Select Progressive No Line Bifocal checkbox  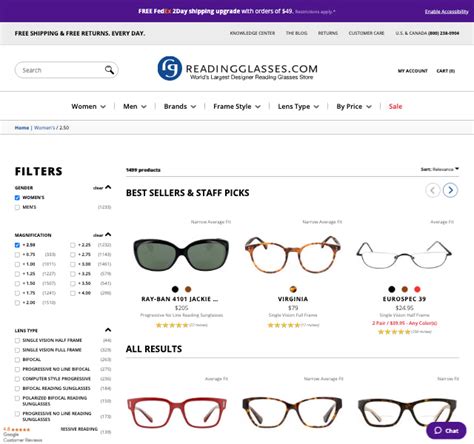pyautogui.click(x=17, y=369)
